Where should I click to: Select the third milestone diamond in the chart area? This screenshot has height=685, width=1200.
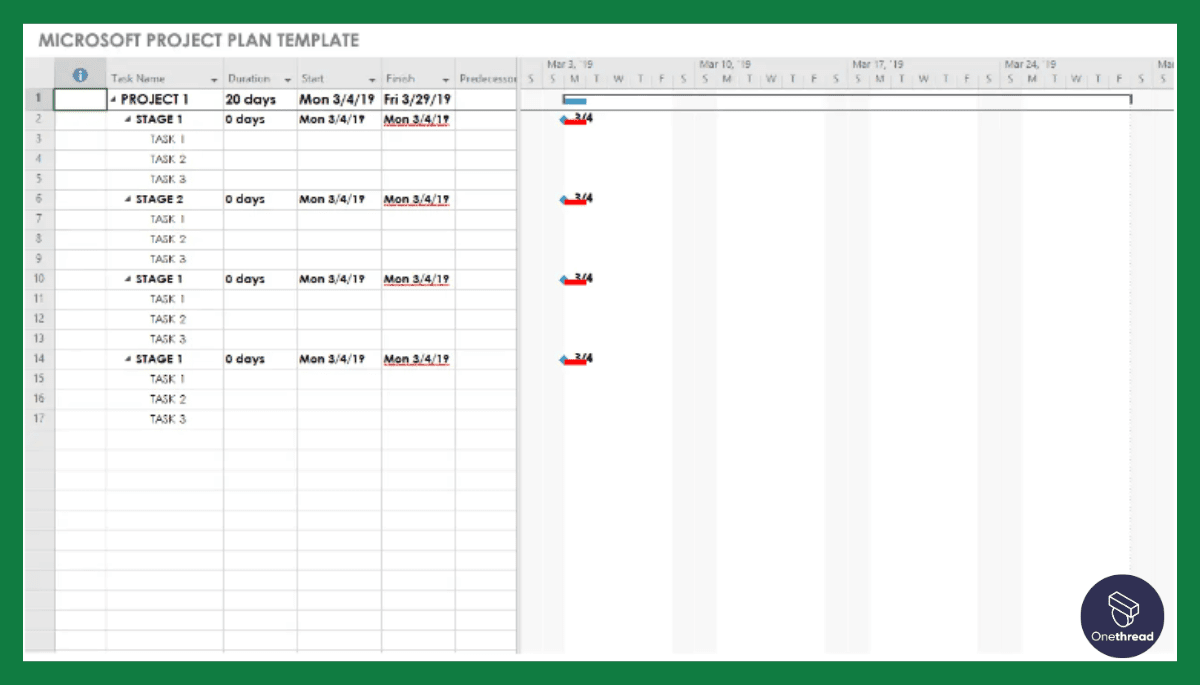[x=564, y=279]
